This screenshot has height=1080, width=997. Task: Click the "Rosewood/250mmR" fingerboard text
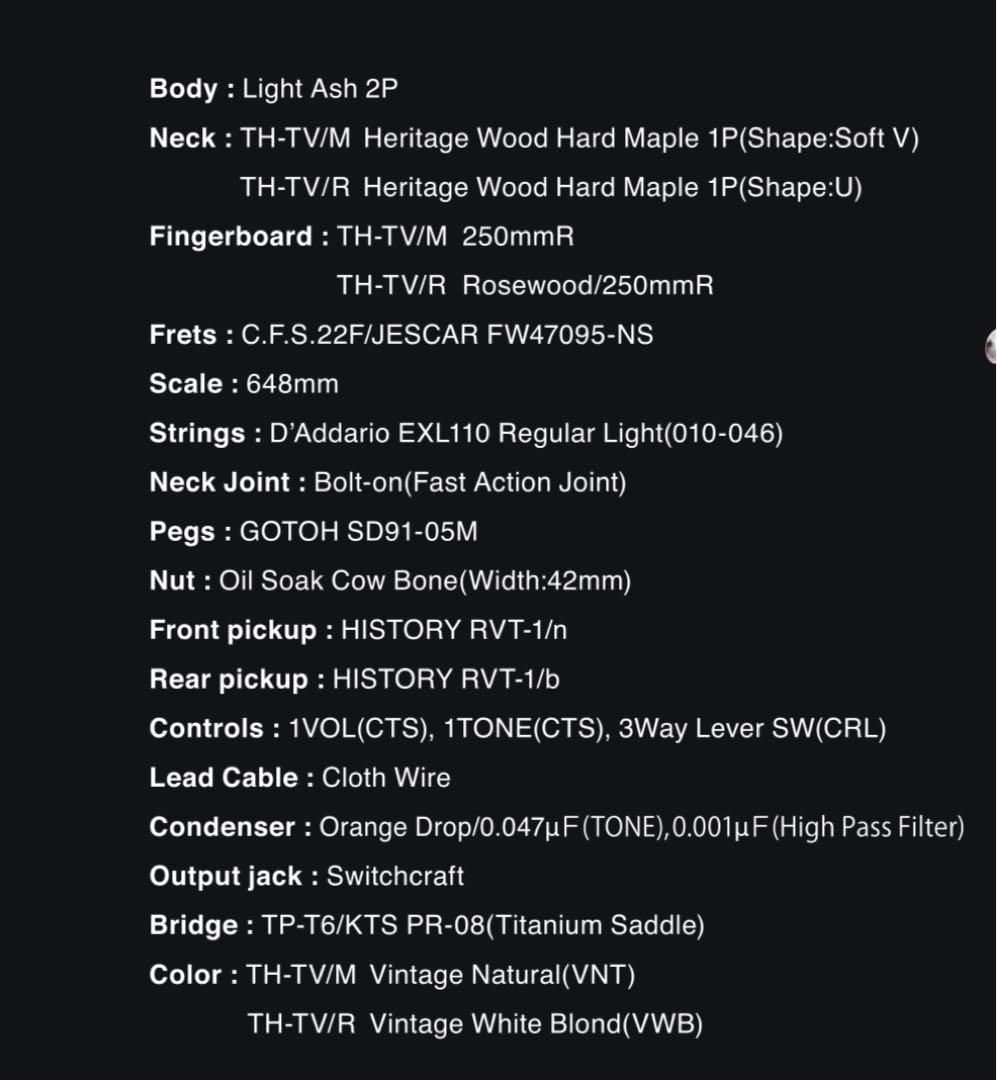pos(588,286)
